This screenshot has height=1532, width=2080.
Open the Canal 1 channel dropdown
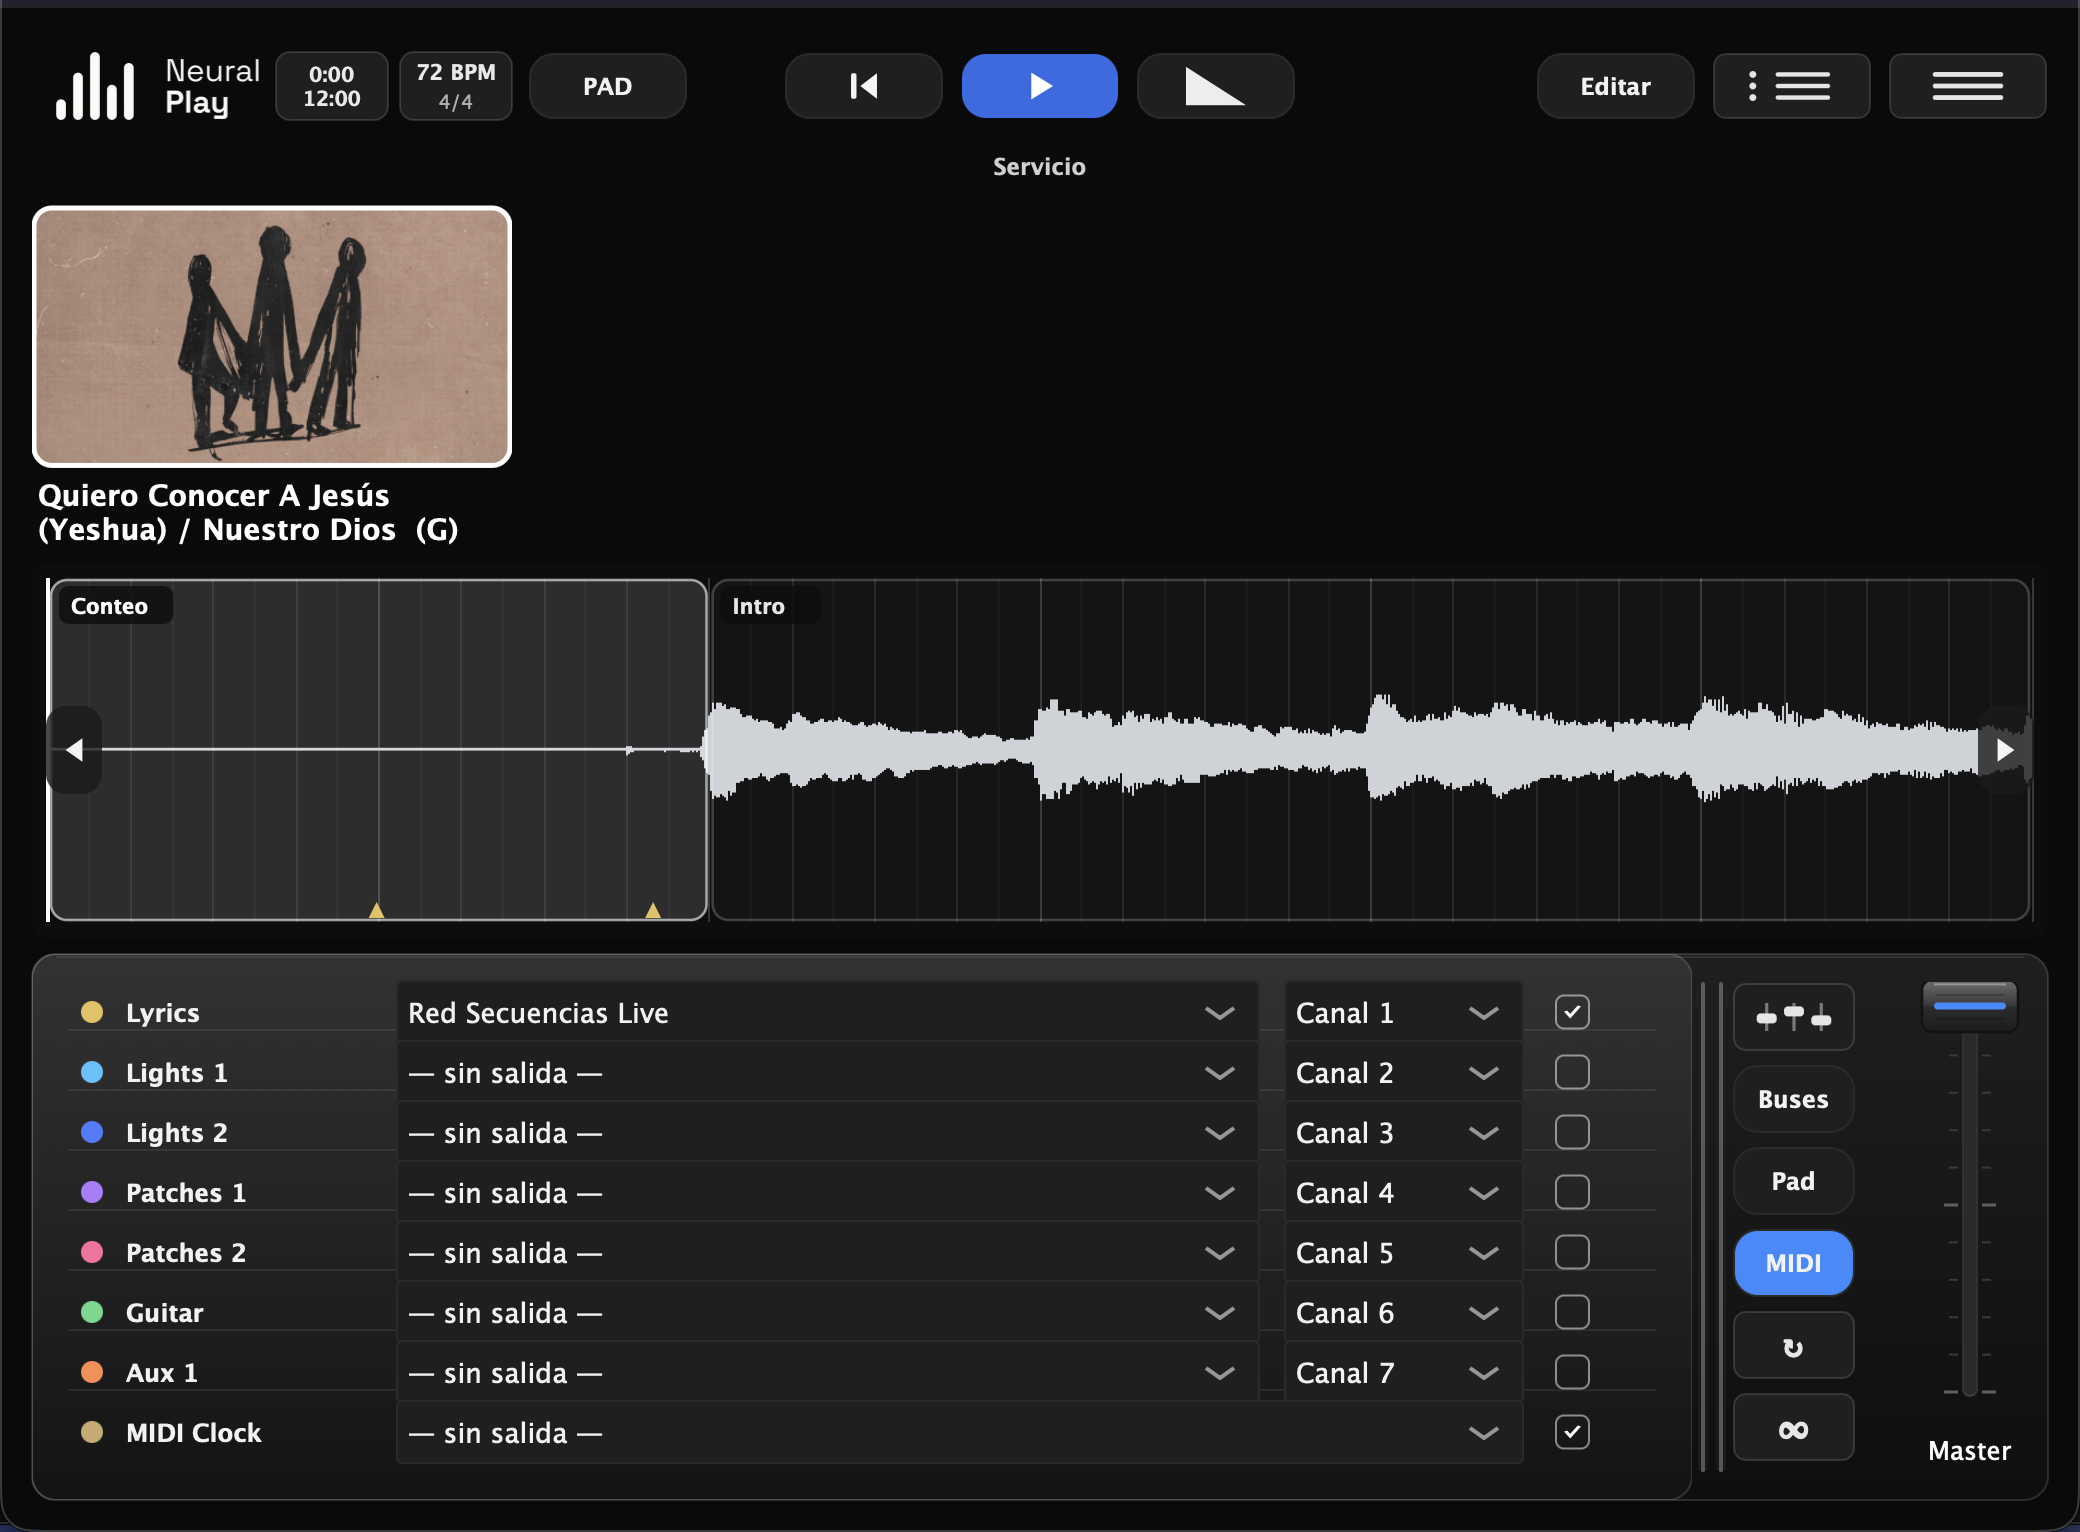[1403, 1012]
